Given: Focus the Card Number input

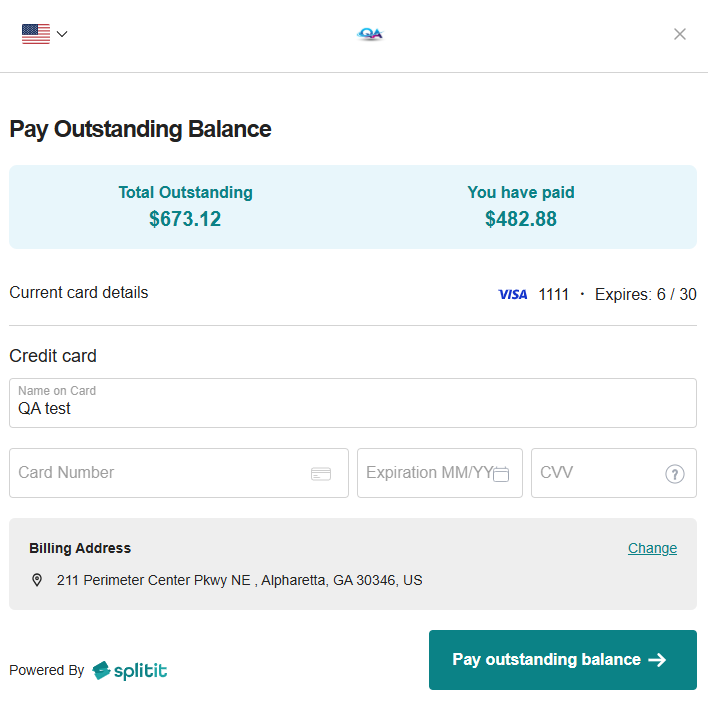Looking at the screenshot, I should 179,473.
